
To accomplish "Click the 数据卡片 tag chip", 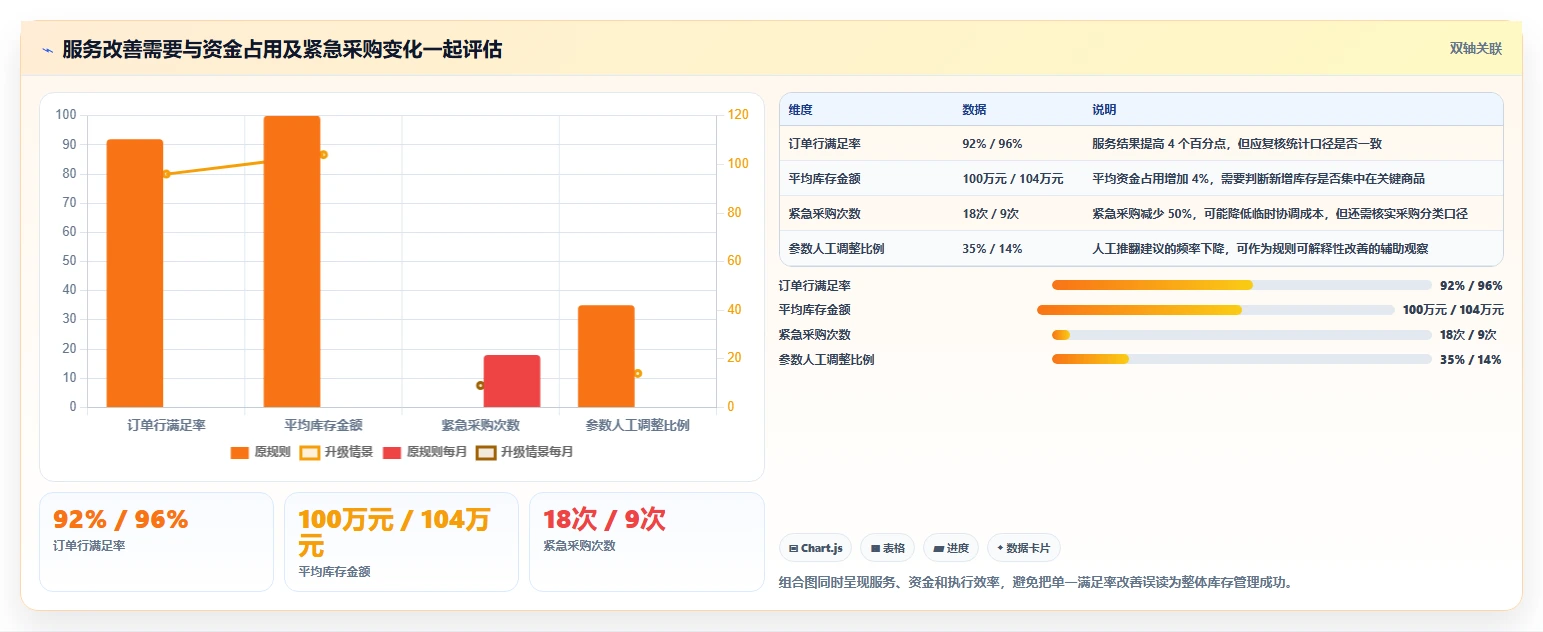I will pyautogui.click(x=1023, y=548).
